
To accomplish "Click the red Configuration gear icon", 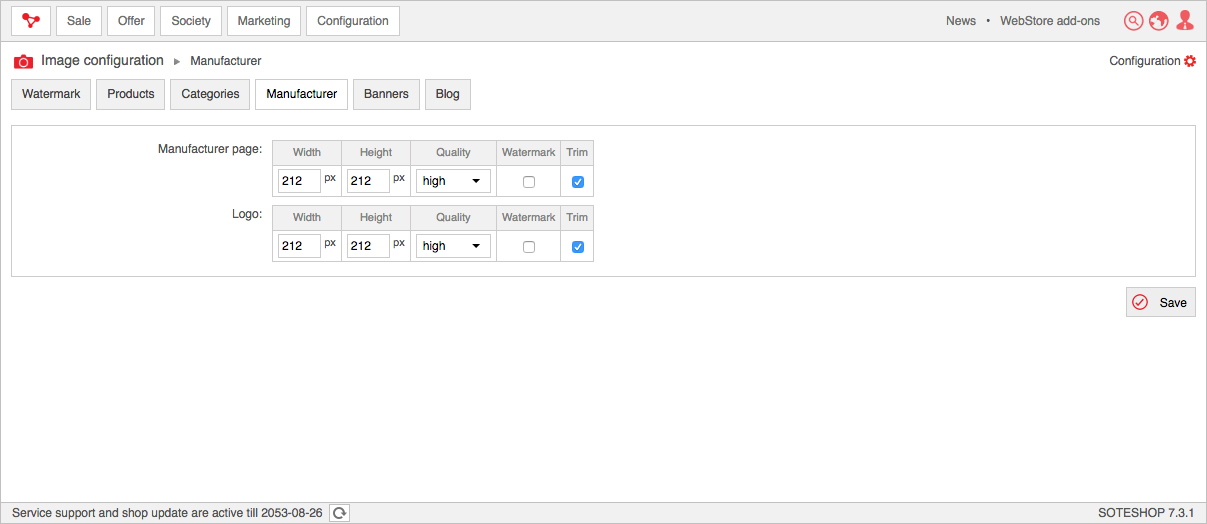I will [x=1190, y=61].
